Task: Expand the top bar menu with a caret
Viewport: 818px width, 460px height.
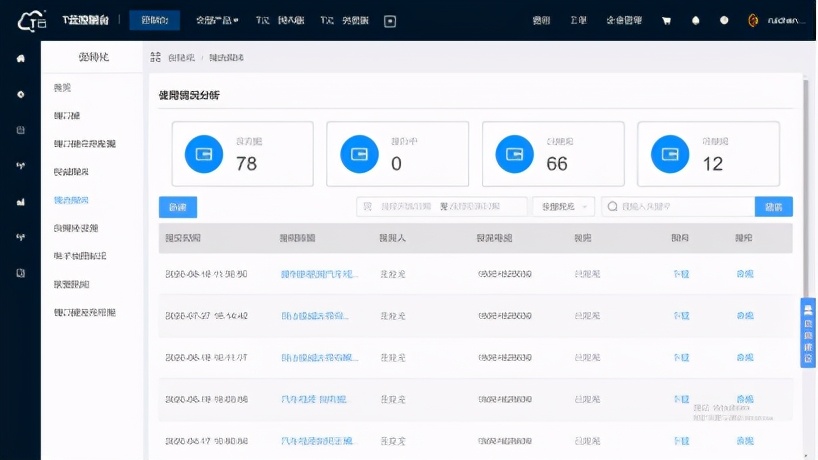Action: [x=217, y=20]
